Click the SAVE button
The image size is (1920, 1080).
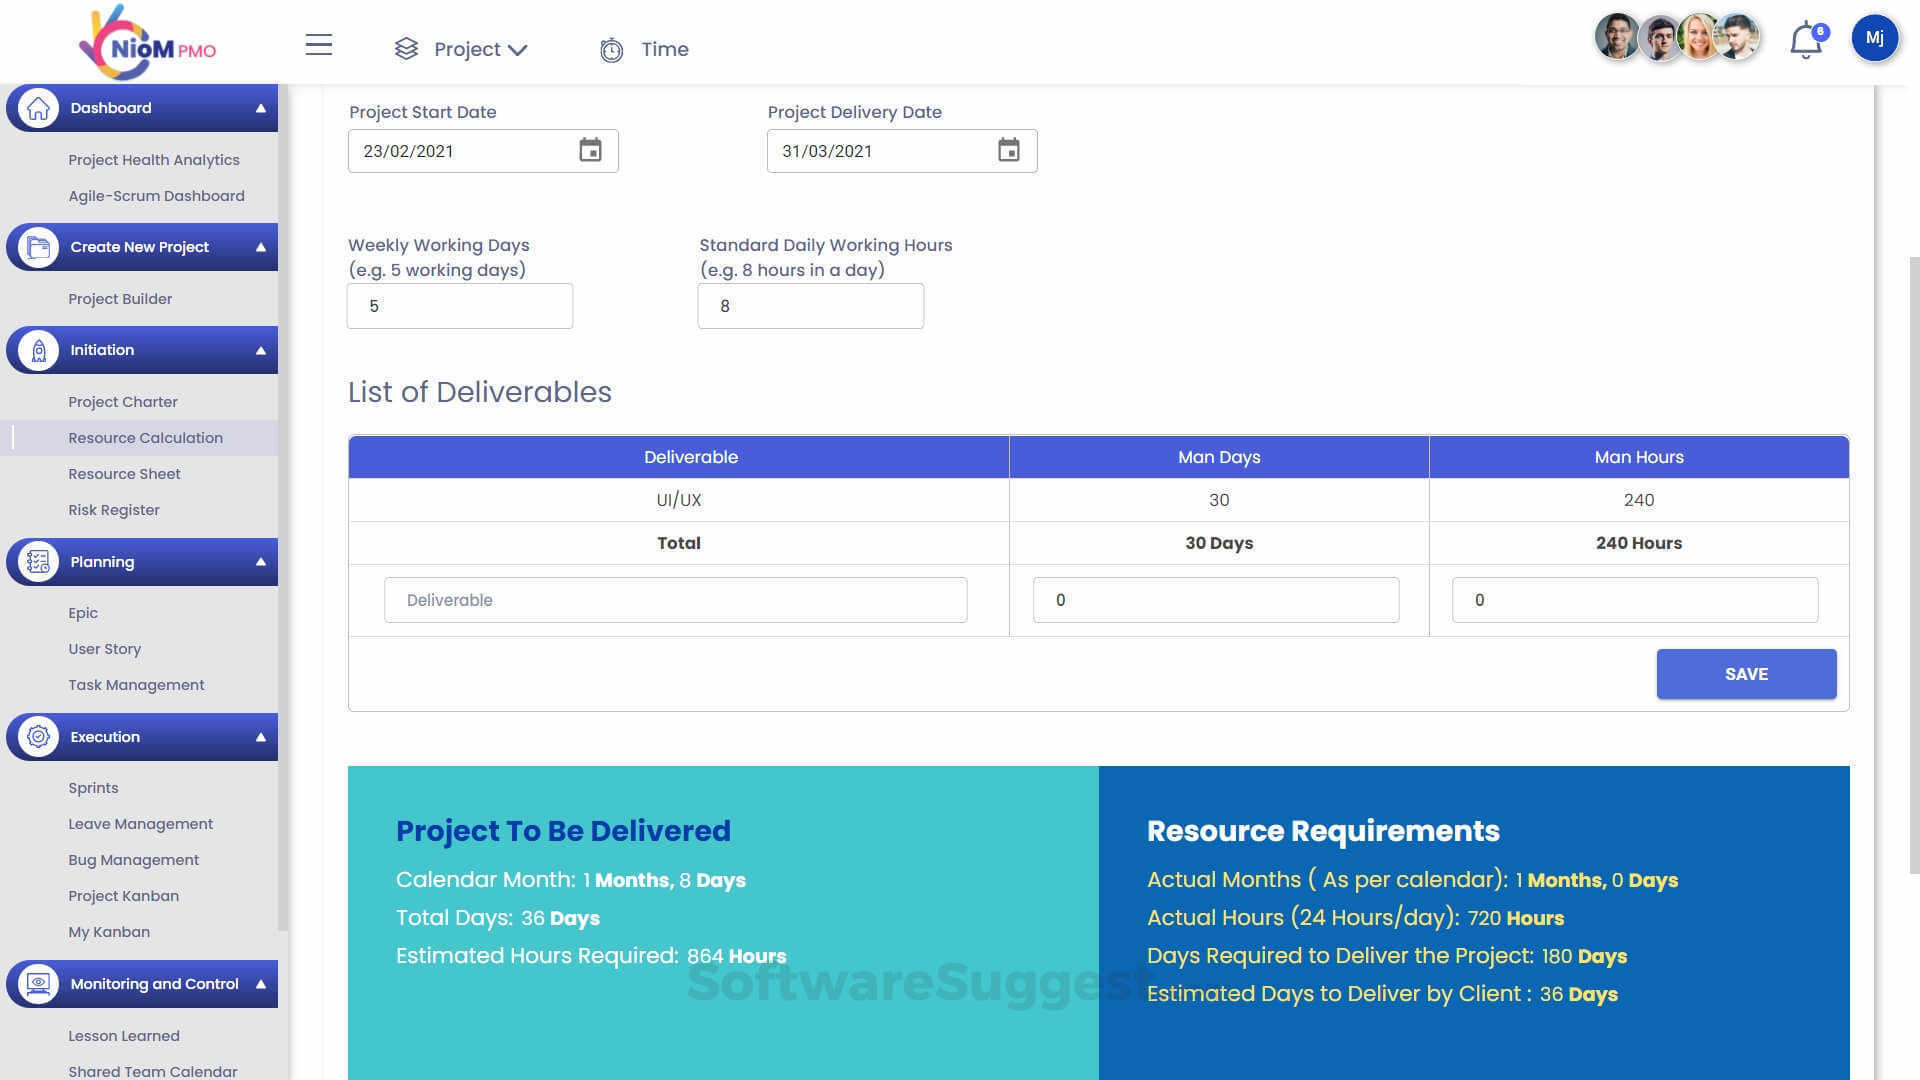coord(1746,674)
